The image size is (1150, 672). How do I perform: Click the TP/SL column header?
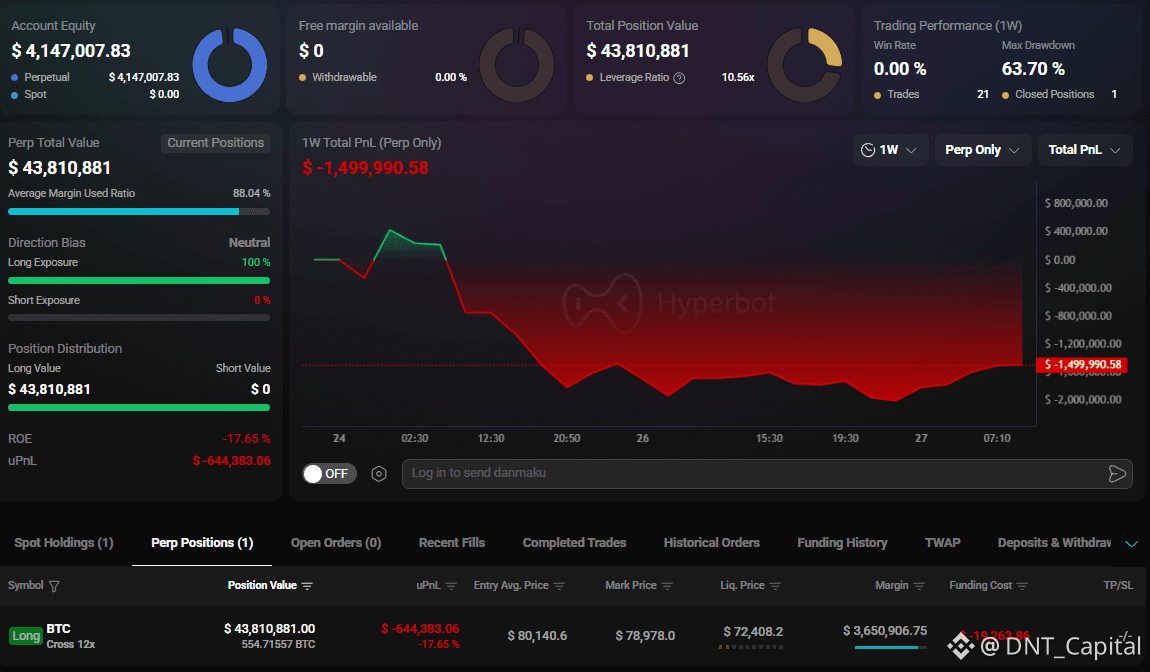coord(1118,585)
